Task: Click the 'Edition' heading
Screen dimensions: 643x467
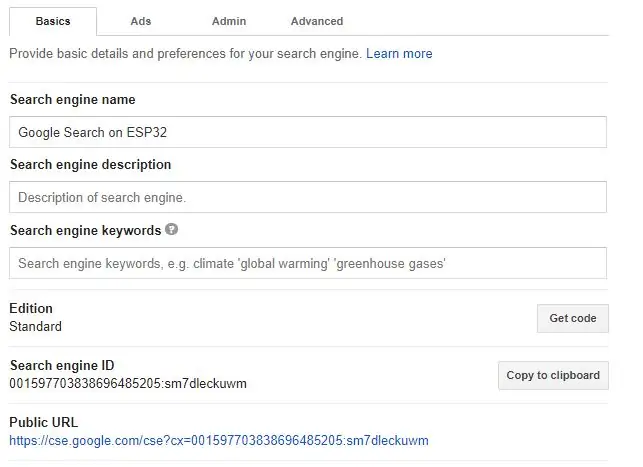Action: (x=31, y=308)
